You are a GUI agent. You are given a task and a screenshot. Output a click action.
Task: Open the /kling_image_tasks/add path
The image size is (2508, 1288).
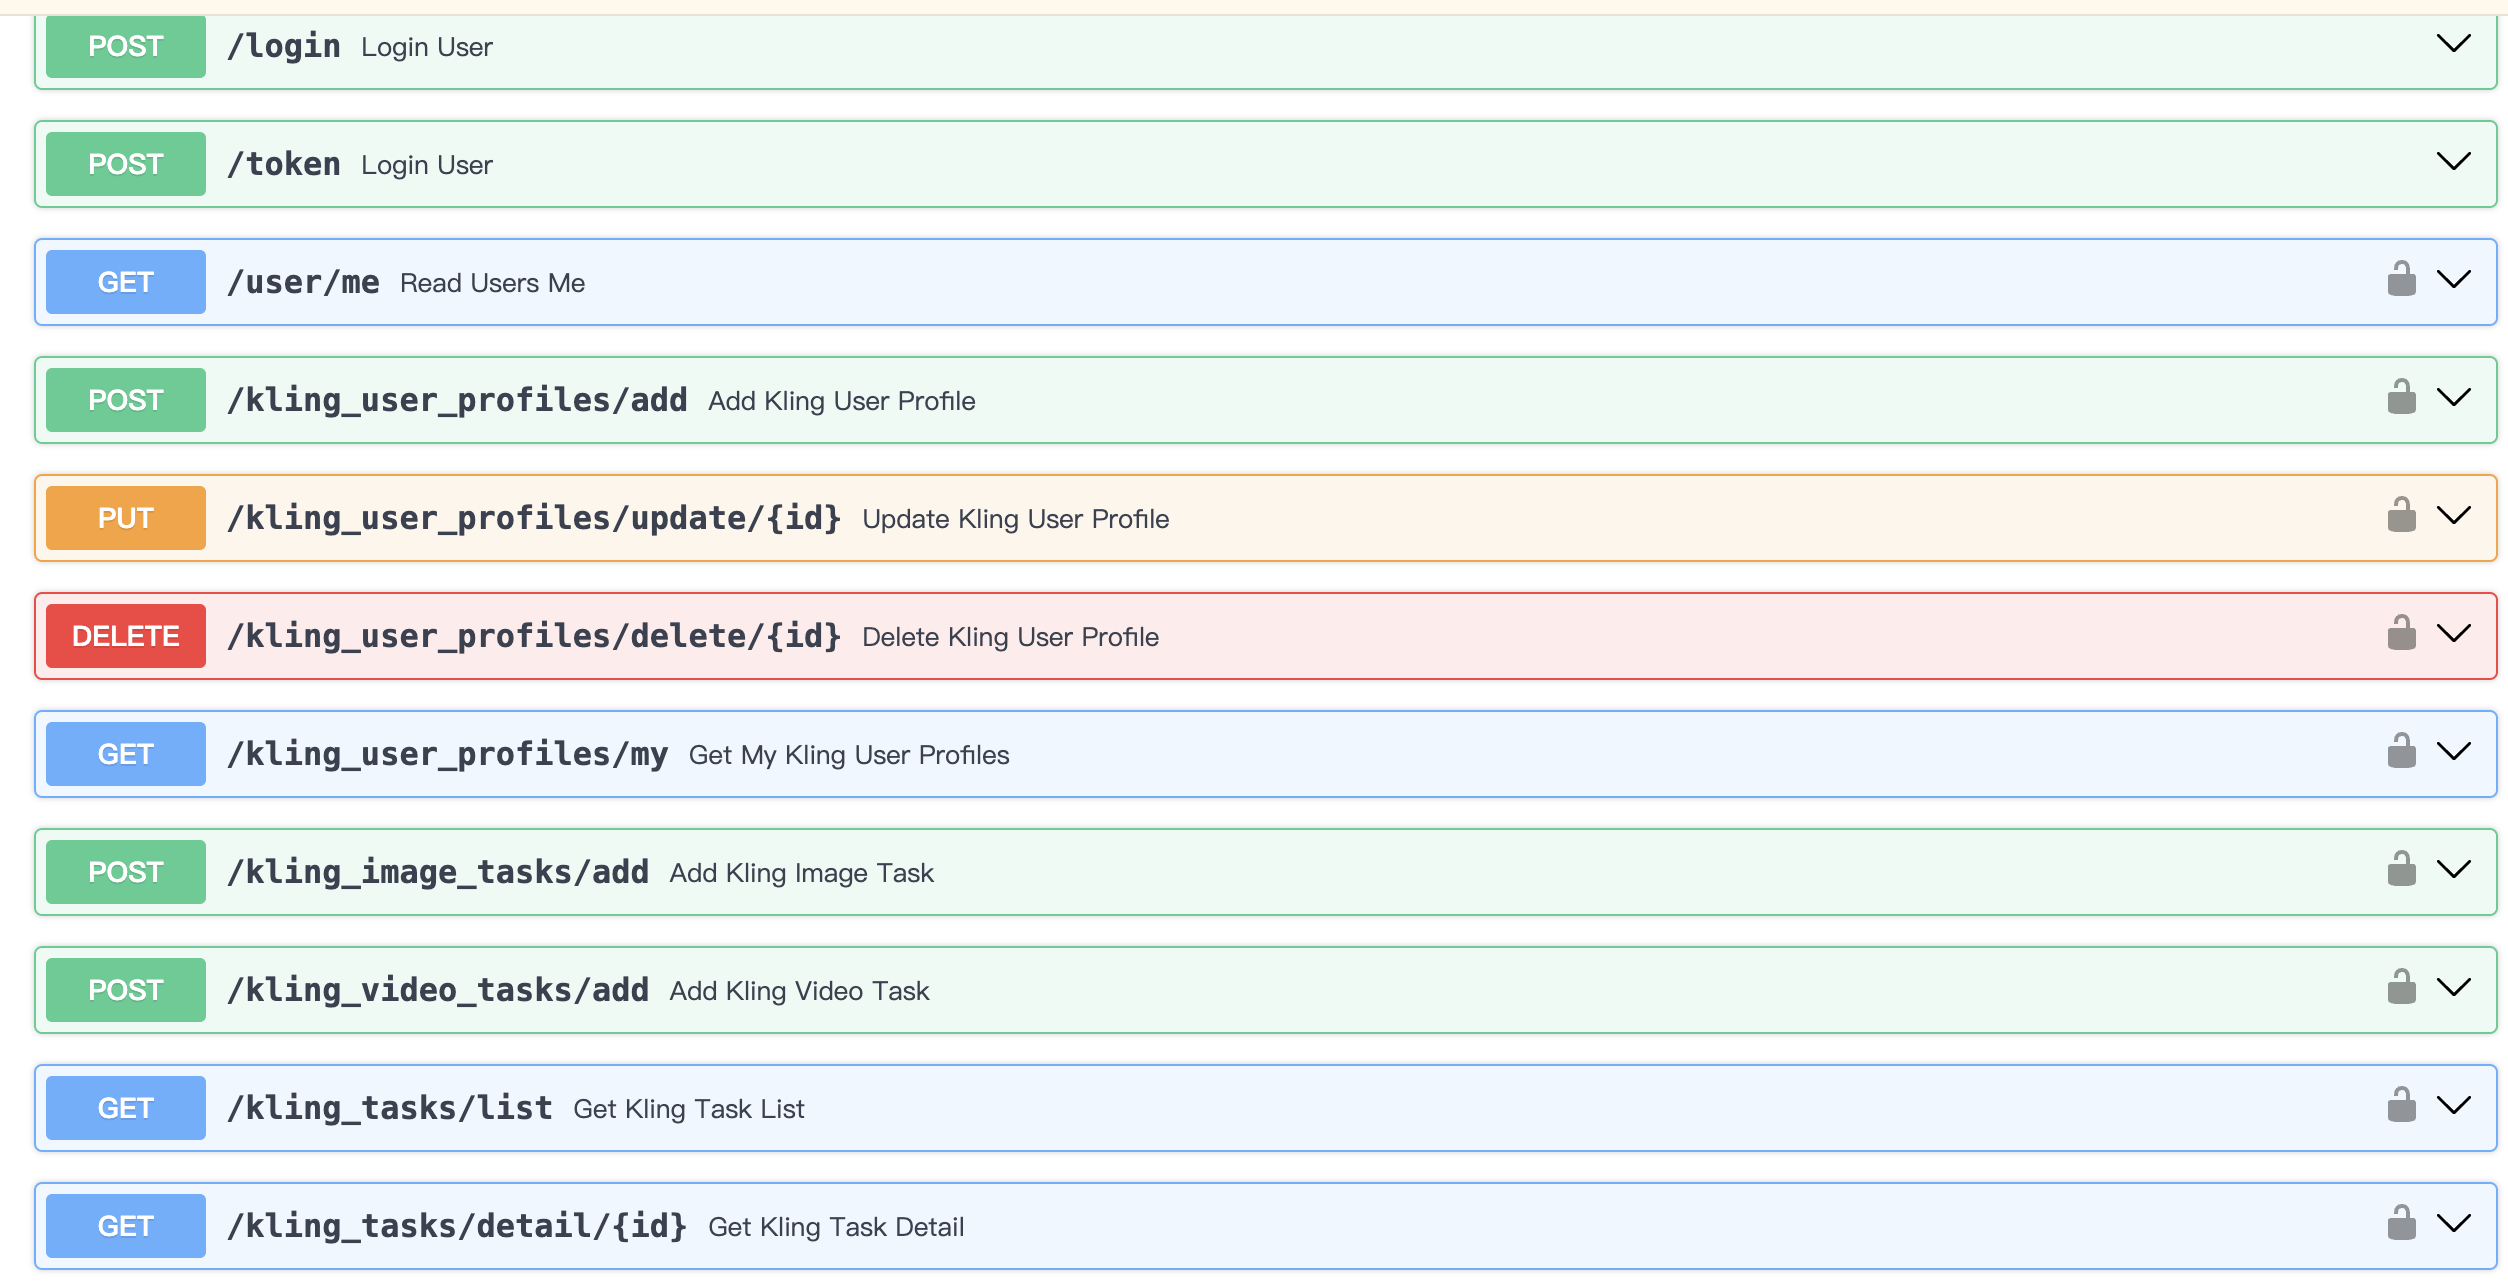pos(438,872)
